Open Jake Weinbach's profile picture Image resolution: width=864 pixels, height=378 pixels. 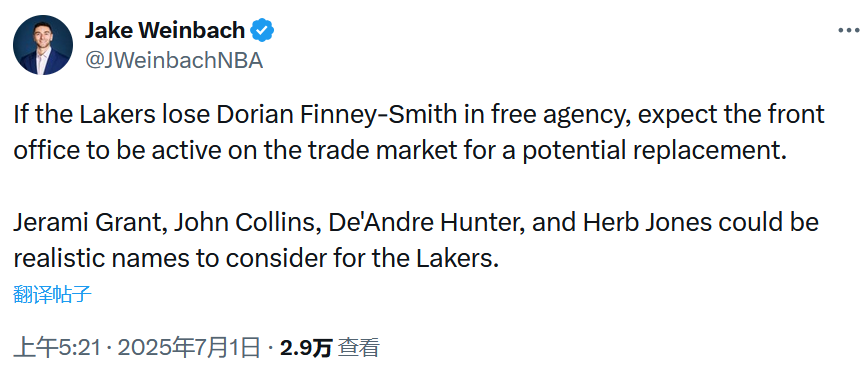[x=43, y=45]
